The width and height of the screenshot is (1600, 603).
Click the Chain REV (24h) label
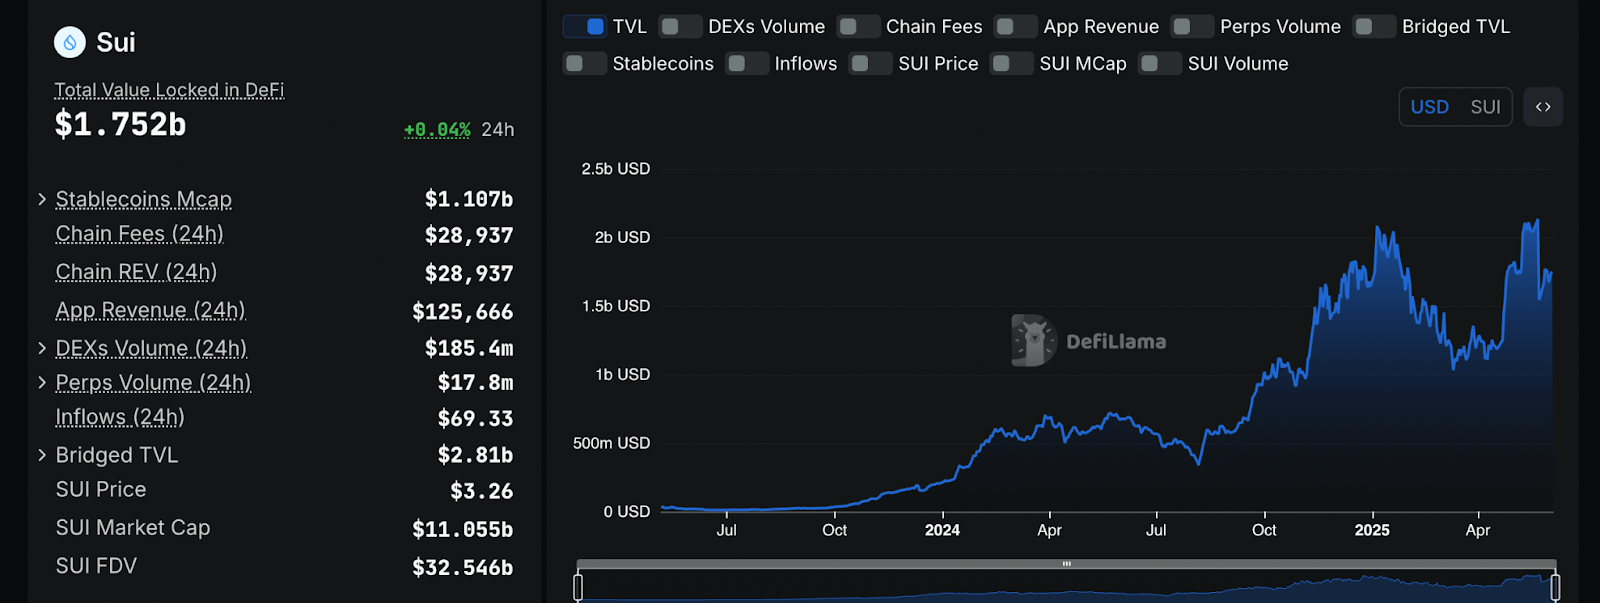[136, 272]
